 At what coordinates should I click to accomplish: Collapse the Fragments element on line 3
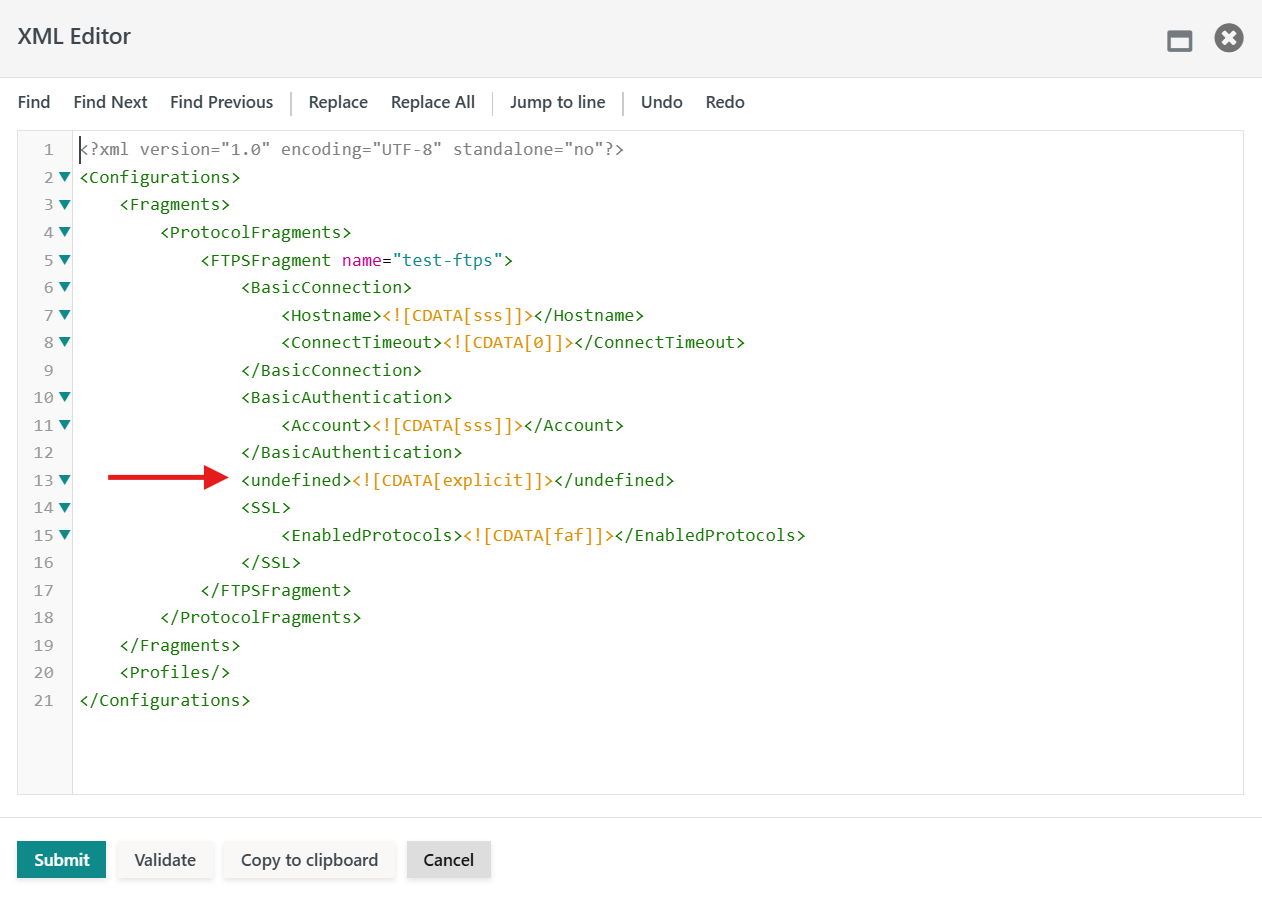pos(65,204)
